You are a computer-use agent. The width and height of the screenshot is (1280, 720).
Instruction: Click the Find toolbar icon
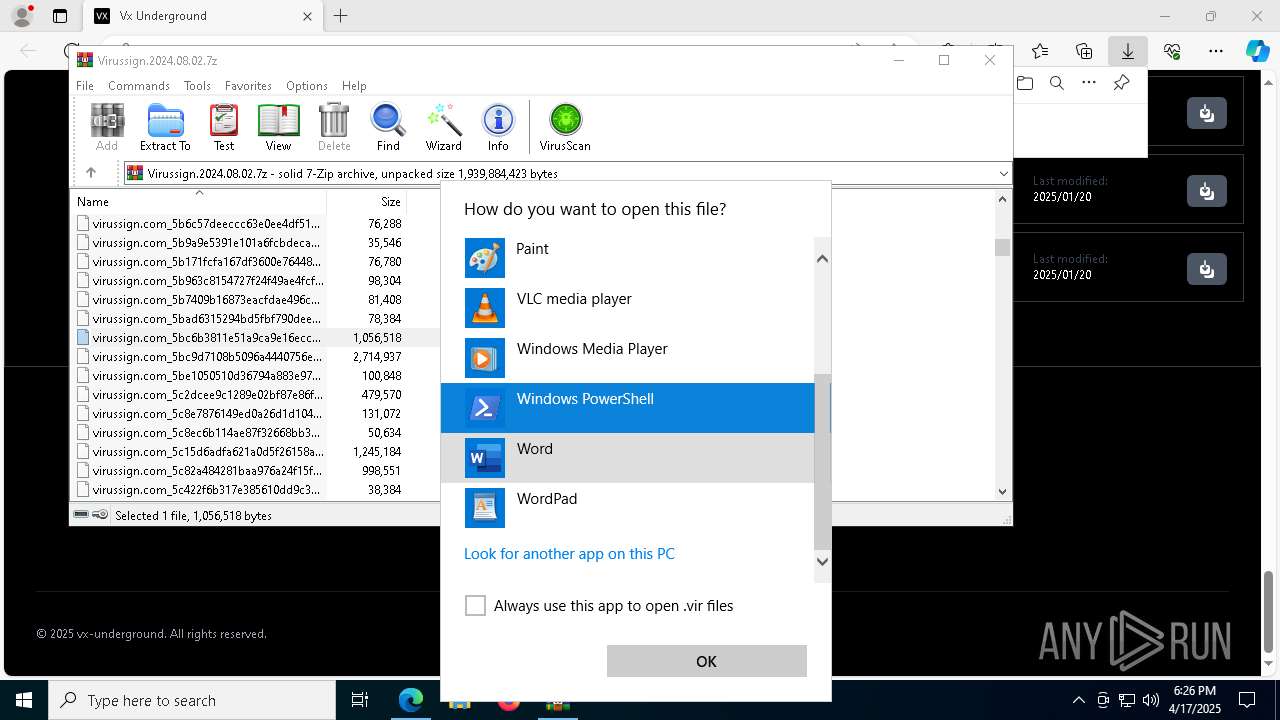(388, 127)
